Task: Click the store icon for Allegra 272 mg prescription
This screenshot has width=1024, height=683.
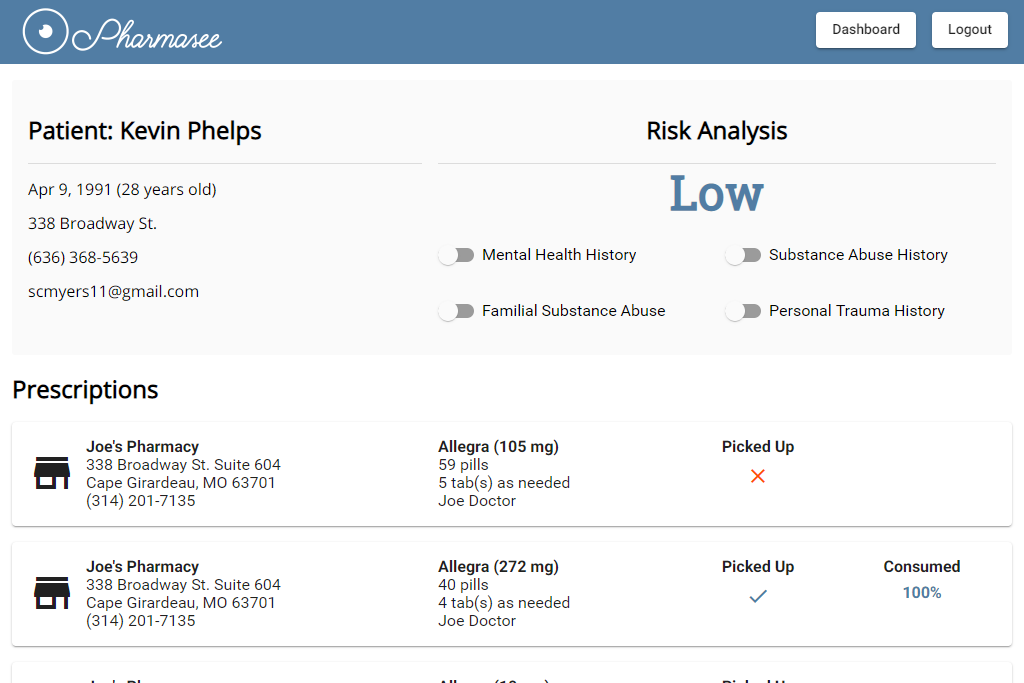Action: tap(52, 593)
